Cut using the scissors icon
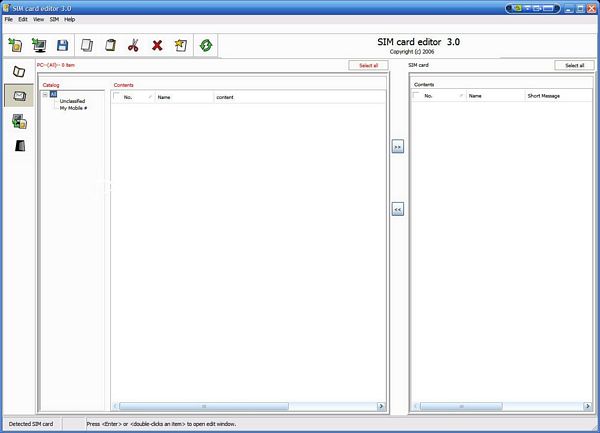 pyautogui.click(x=133, y=45)
